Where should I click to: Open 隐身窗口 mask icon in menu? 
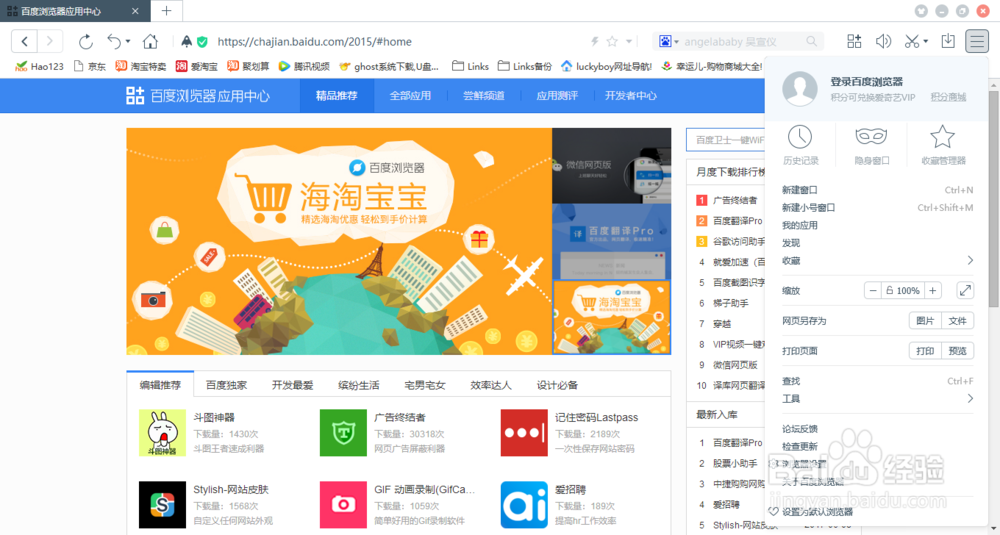(x=871, y=136)
